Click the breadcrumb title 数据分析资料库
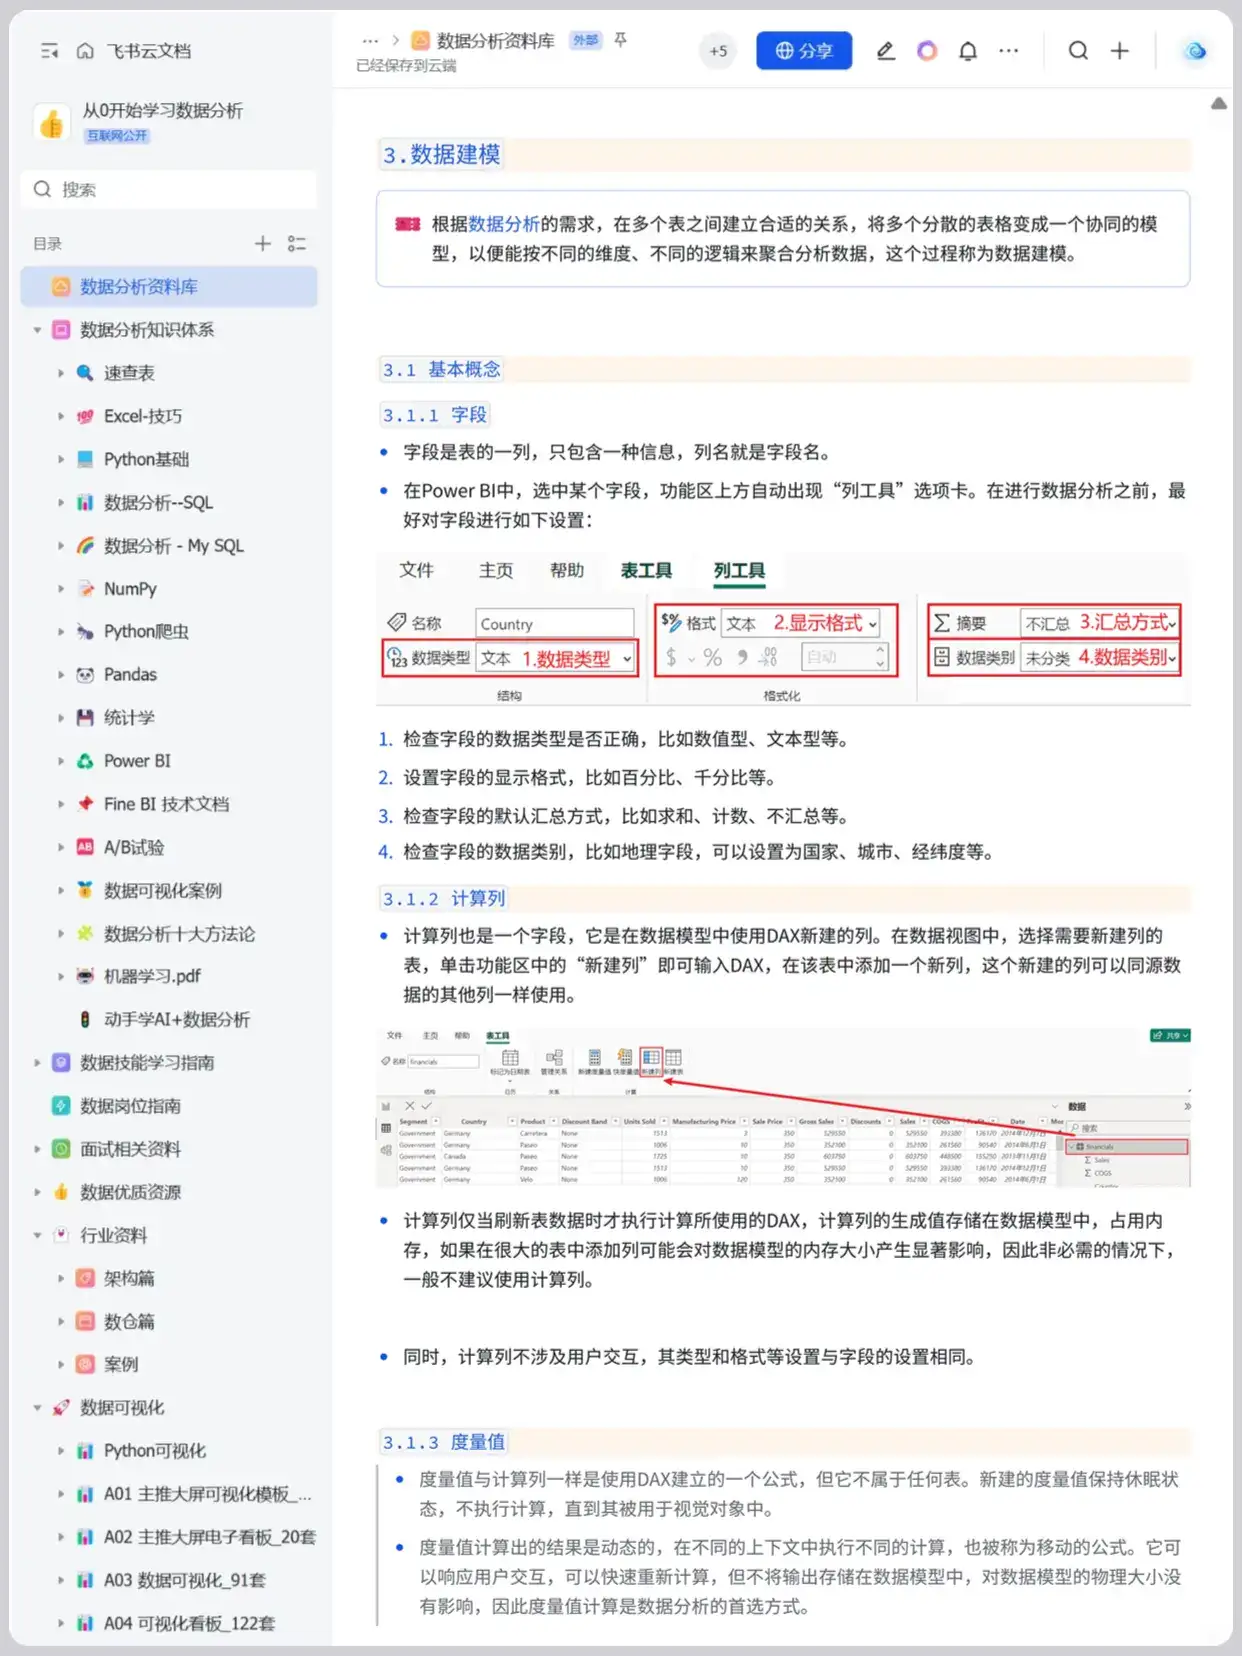This screenshot has height=1656, width=1242. tap(496, 41)
